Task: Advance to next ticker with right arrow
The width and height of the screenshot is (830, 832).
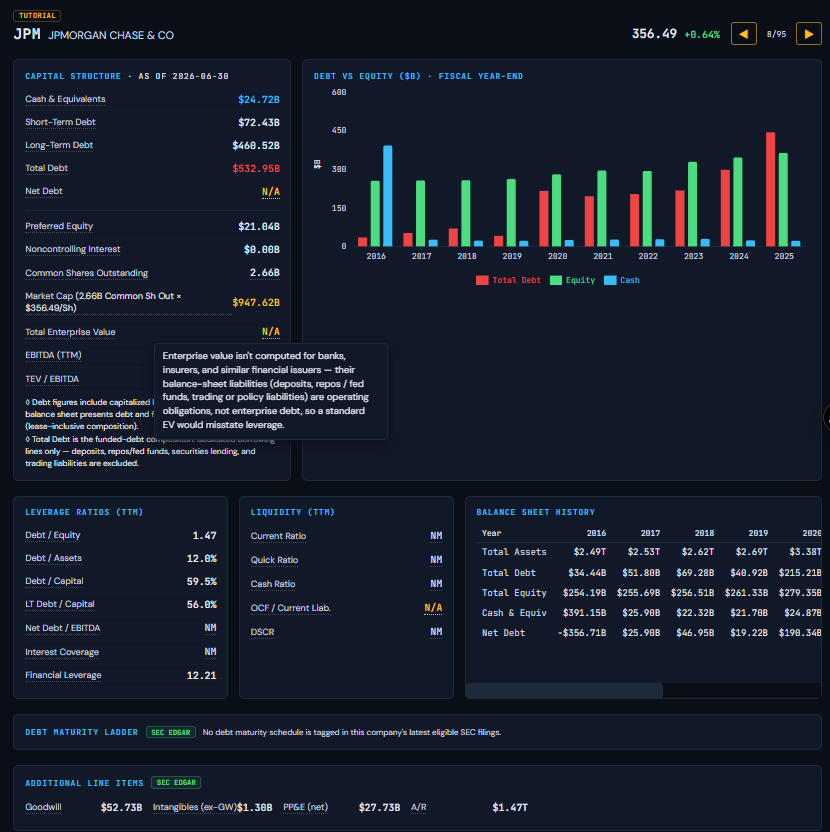Action: click(x=809, y=34)
